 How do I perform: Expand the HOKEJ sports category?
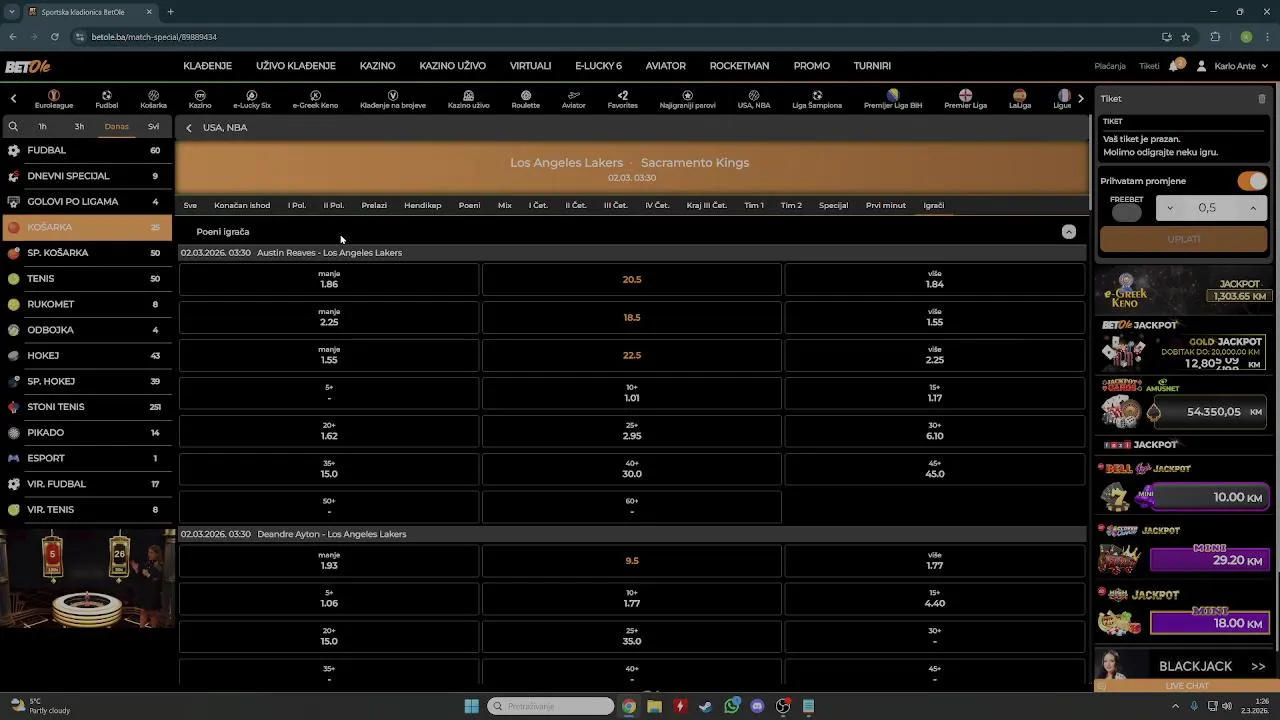(86, 355)
